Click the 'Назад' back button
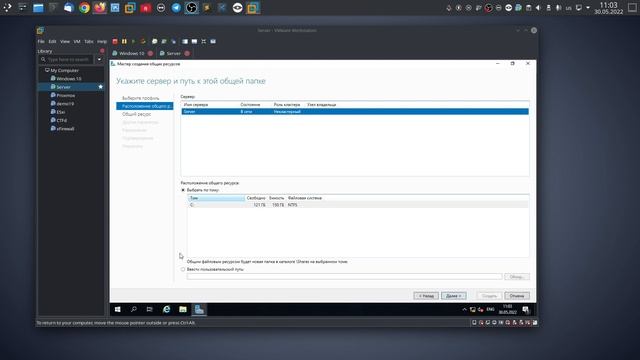This screenshot has width=640, height=360. [x=426, y=296]
